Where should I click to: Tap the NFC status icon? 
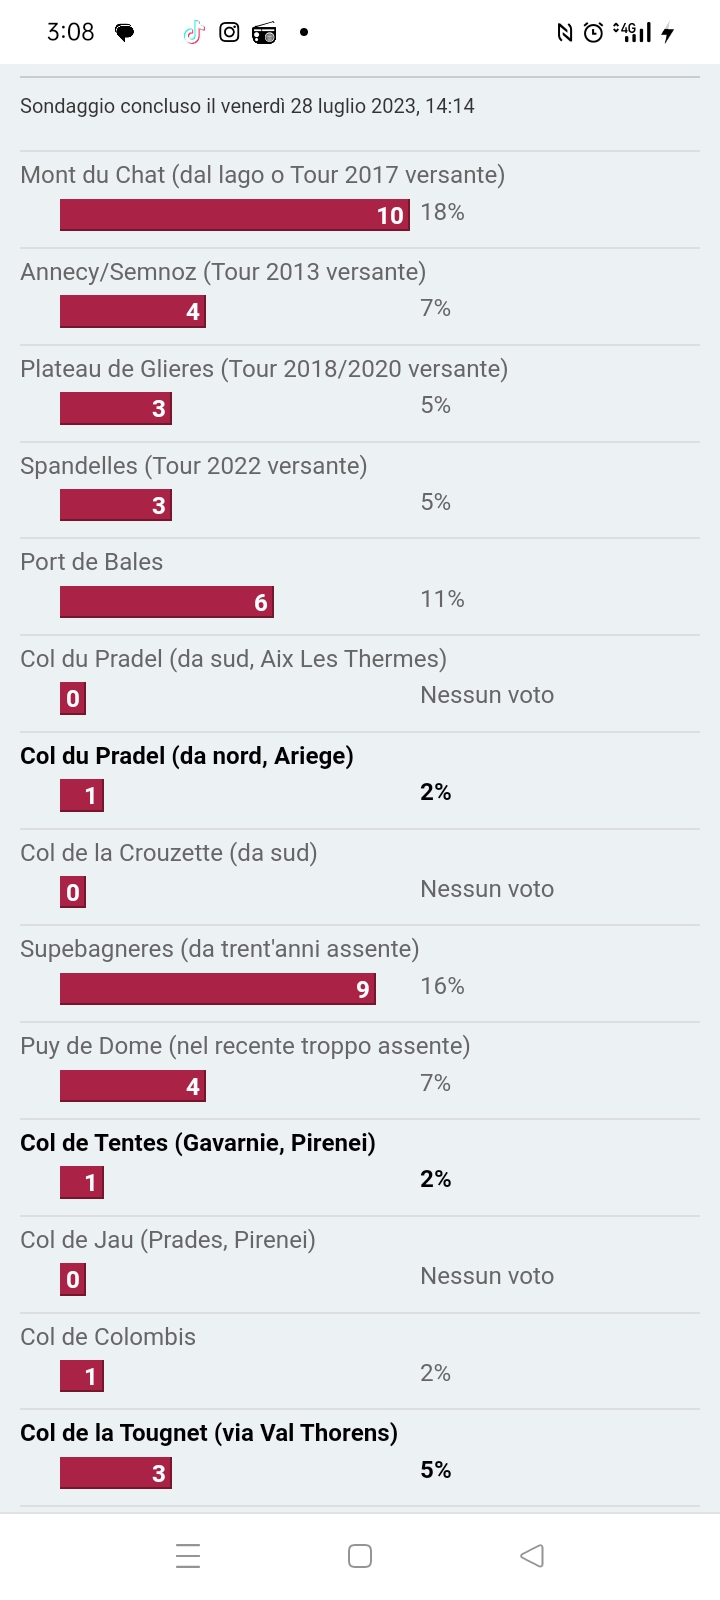pyautogui.click(x=565, y=33)
